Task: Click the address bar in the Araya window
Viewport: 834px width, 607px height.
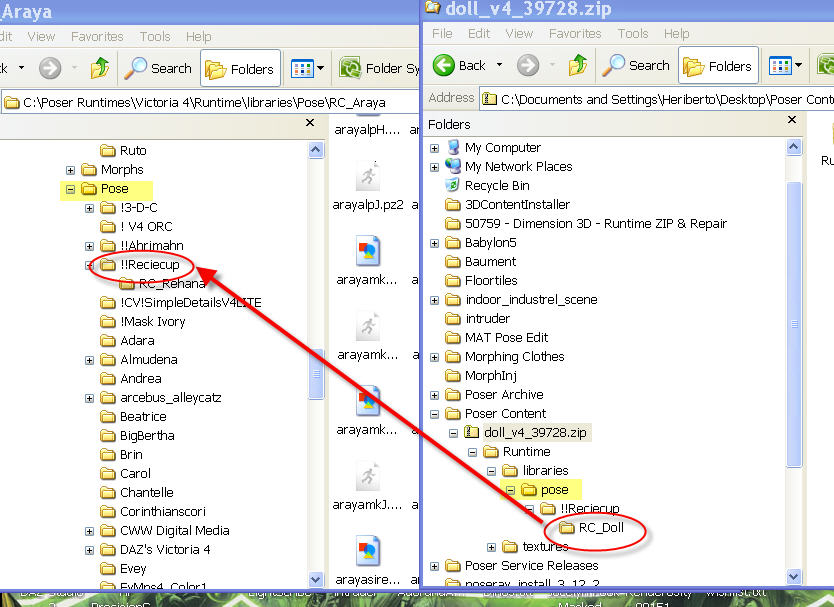Action: [x=210, y=102]
